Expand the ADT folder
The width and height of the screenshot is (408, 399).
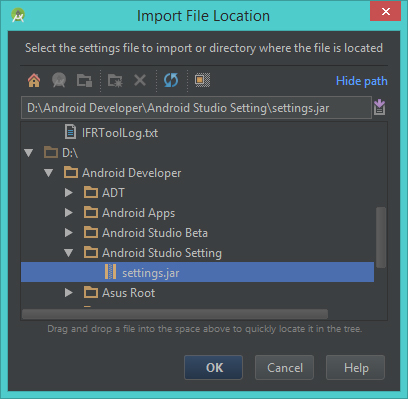tap(69, 193)
